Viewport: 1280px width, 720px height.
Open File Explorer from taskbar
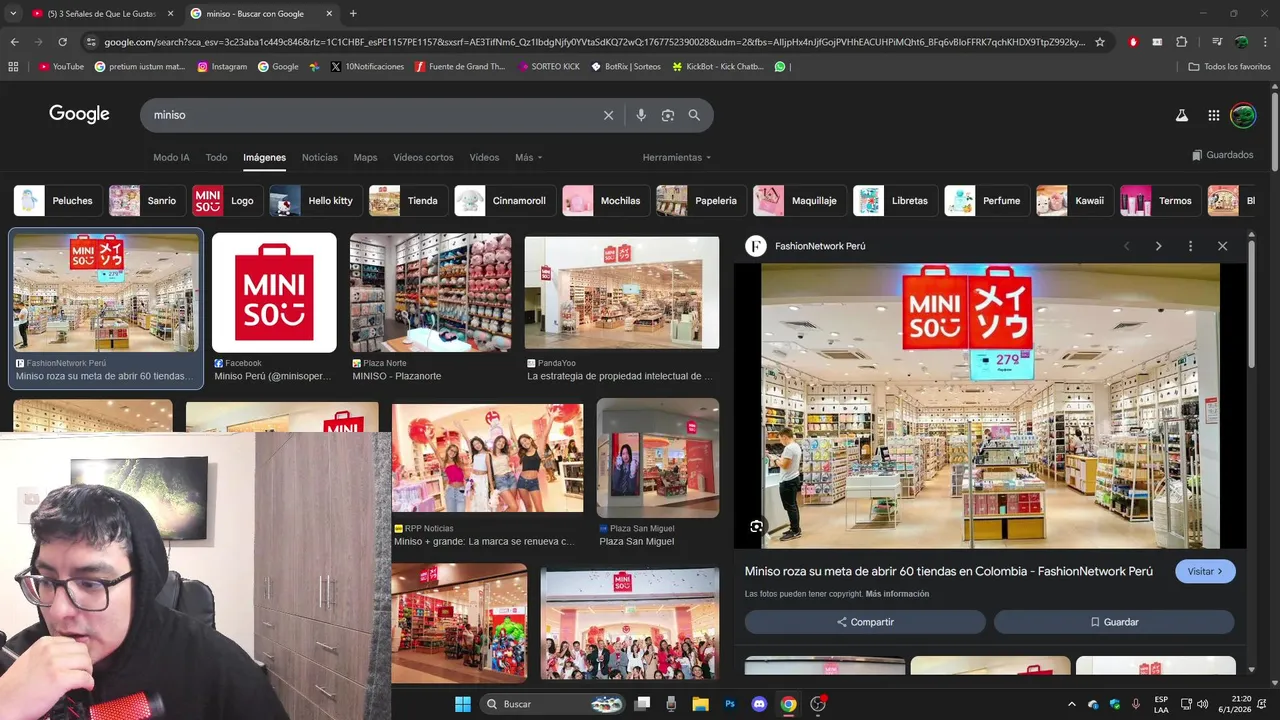coord(700,704)
